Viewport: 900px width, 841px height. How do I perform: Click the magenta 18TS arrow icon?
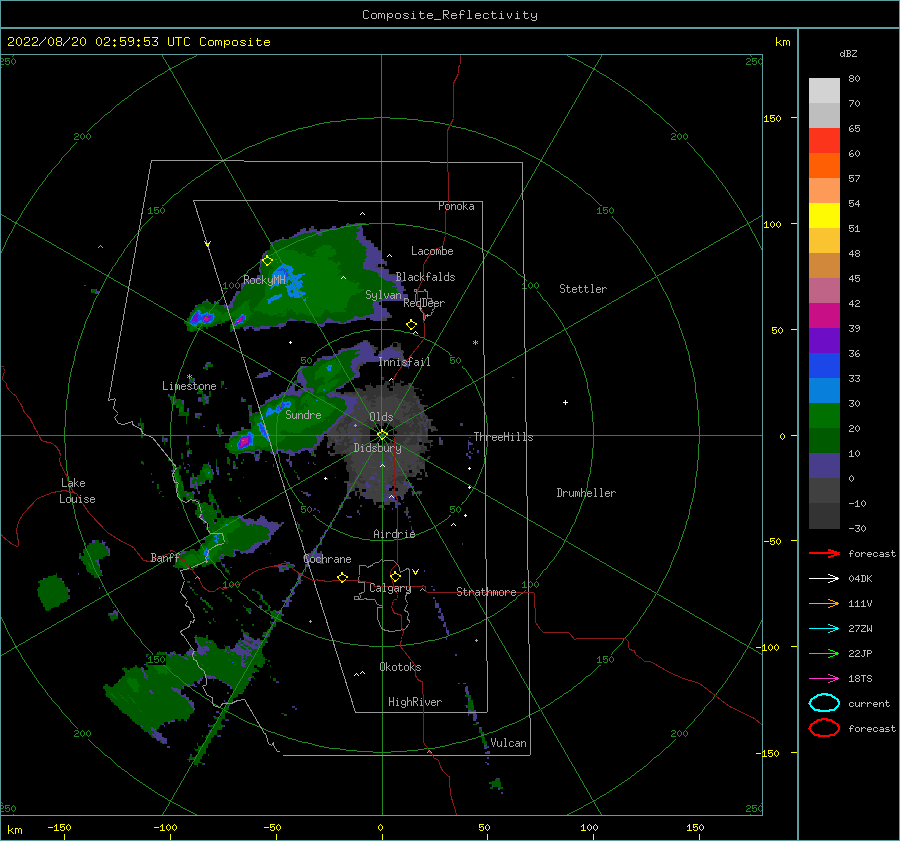[824, 679]
